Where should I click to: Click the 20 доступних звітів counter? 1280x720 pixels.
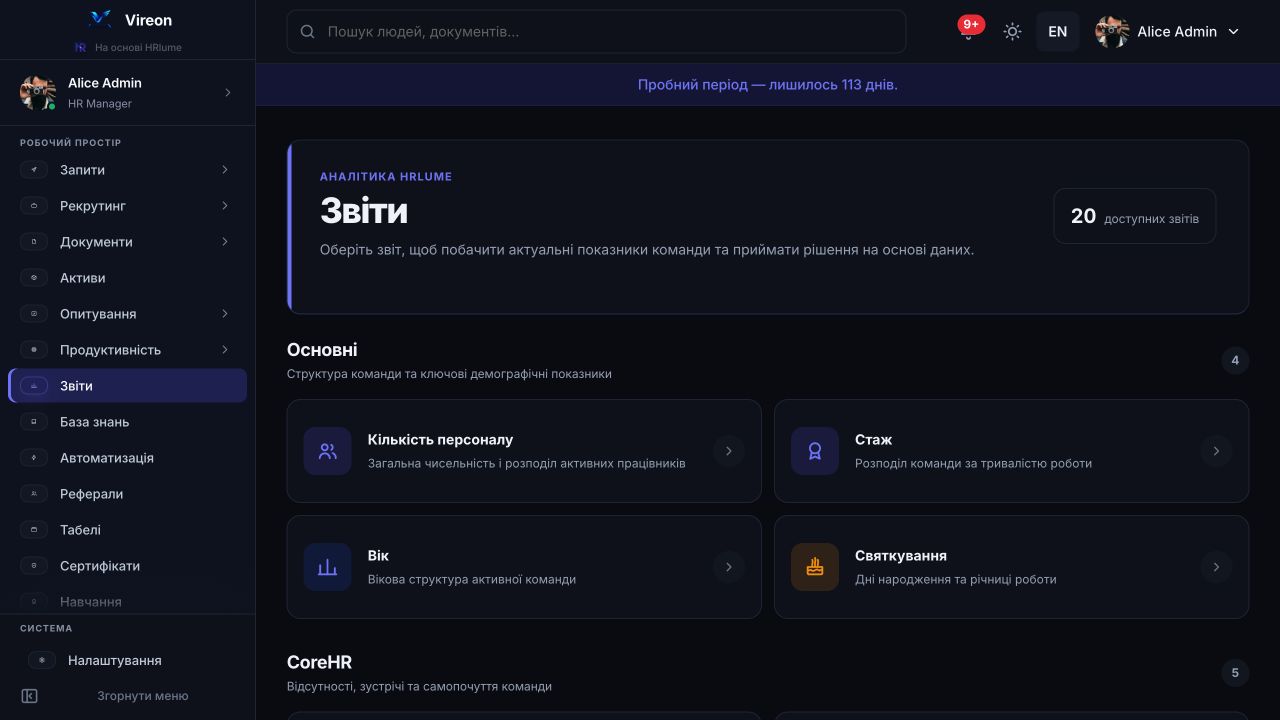(1135, 216)
